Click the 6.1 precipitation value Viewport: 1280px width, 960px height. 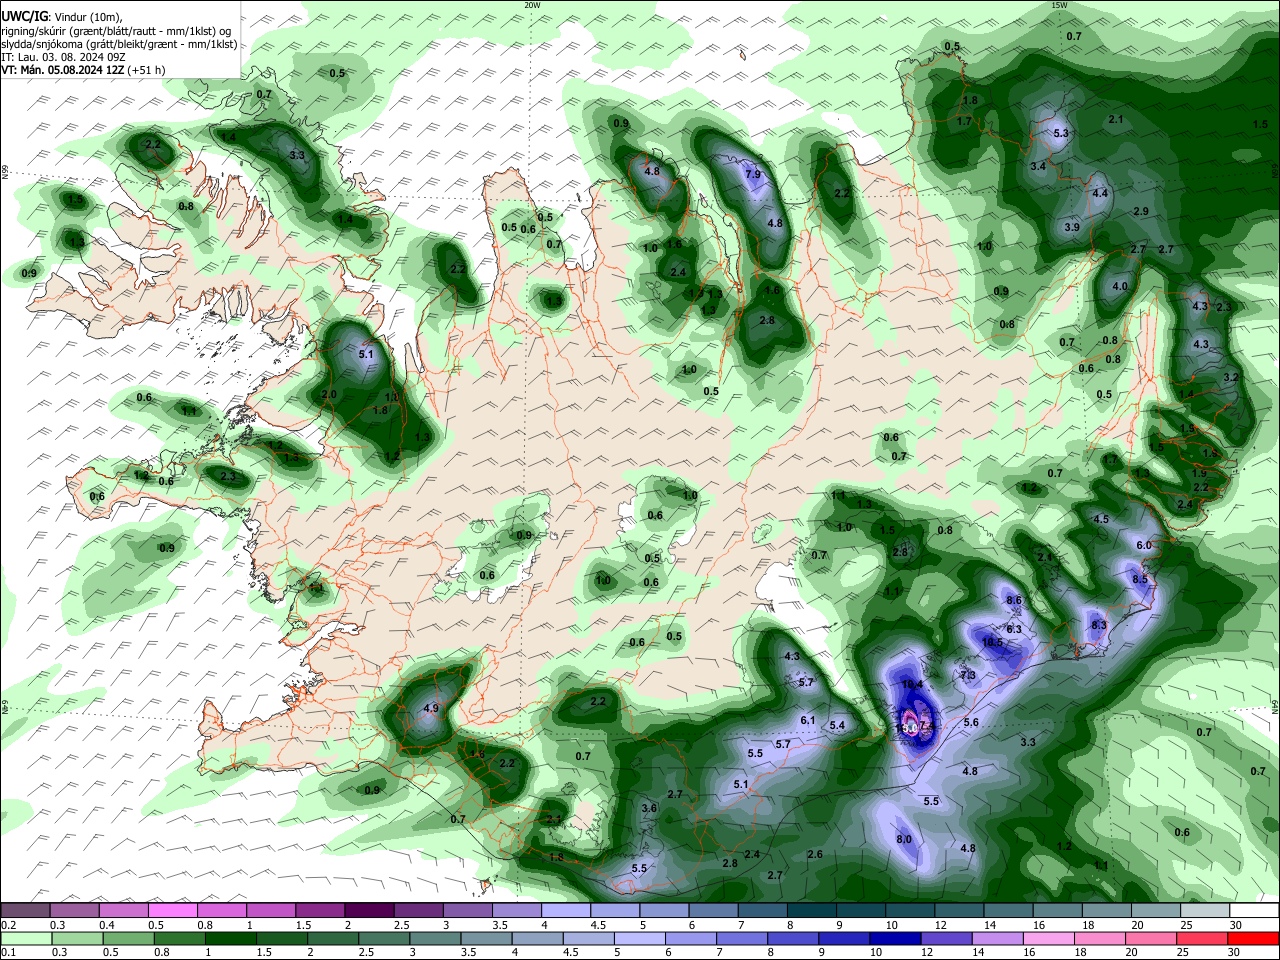(x=808, y=720)
